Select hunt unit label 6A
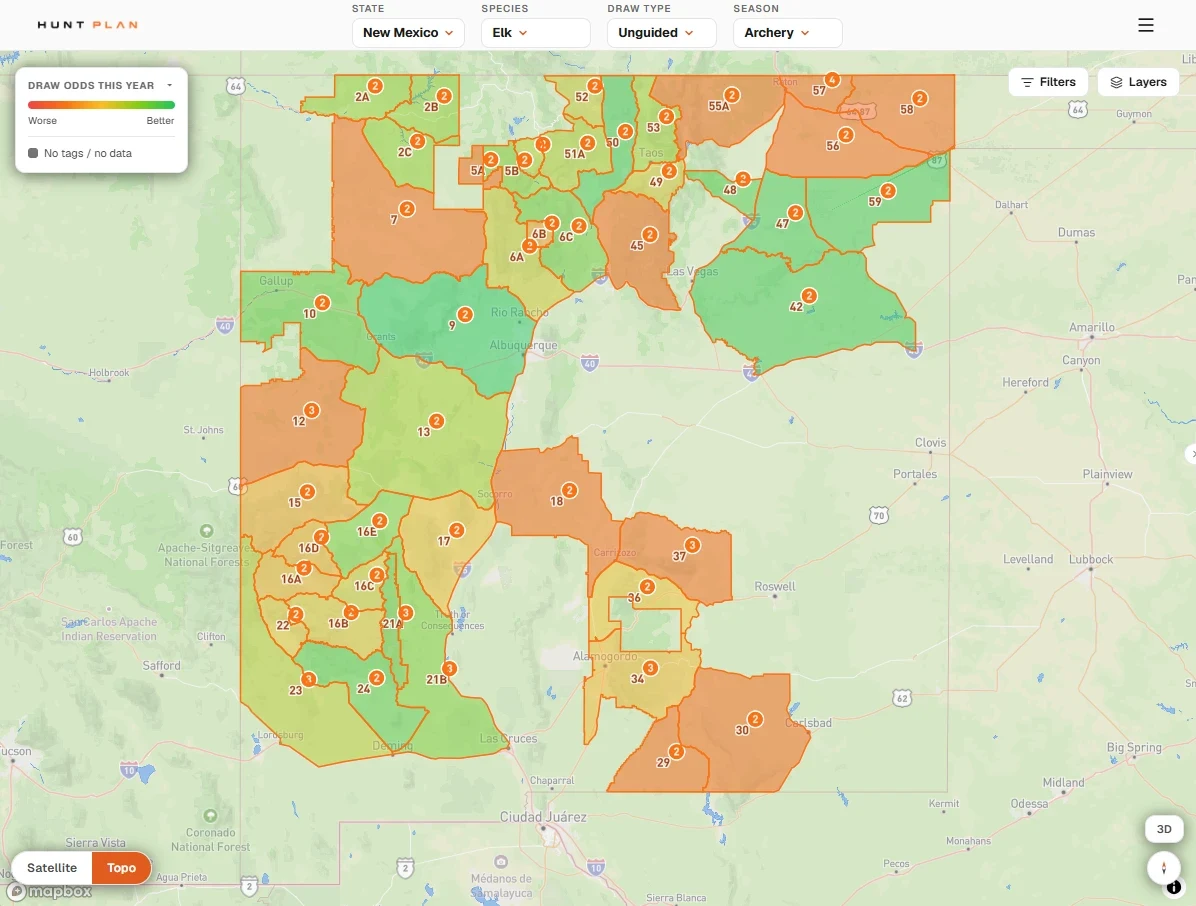The image size is (1196, 906). click(516, 257)
